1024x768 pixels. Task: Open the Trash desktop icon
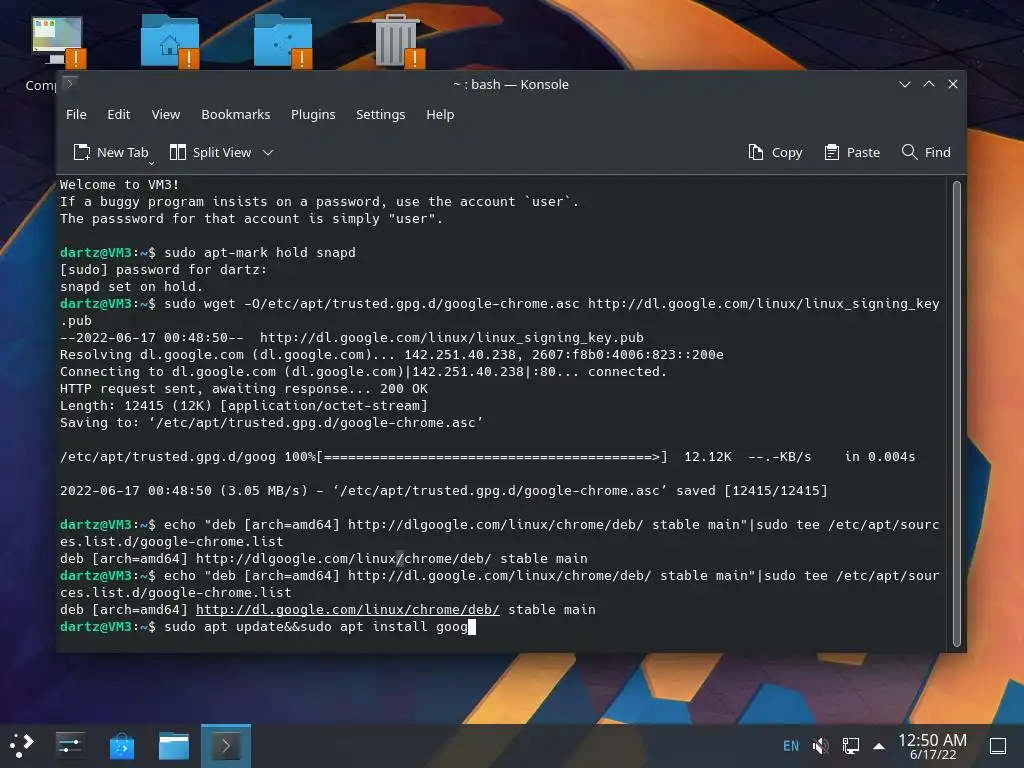click(398, 40)
